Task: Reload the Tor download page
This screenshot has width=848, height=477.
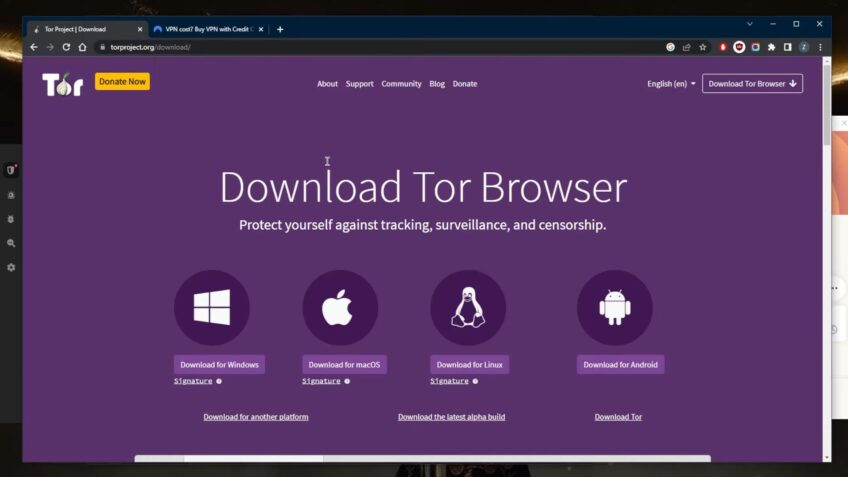Action: click(66, 47)
